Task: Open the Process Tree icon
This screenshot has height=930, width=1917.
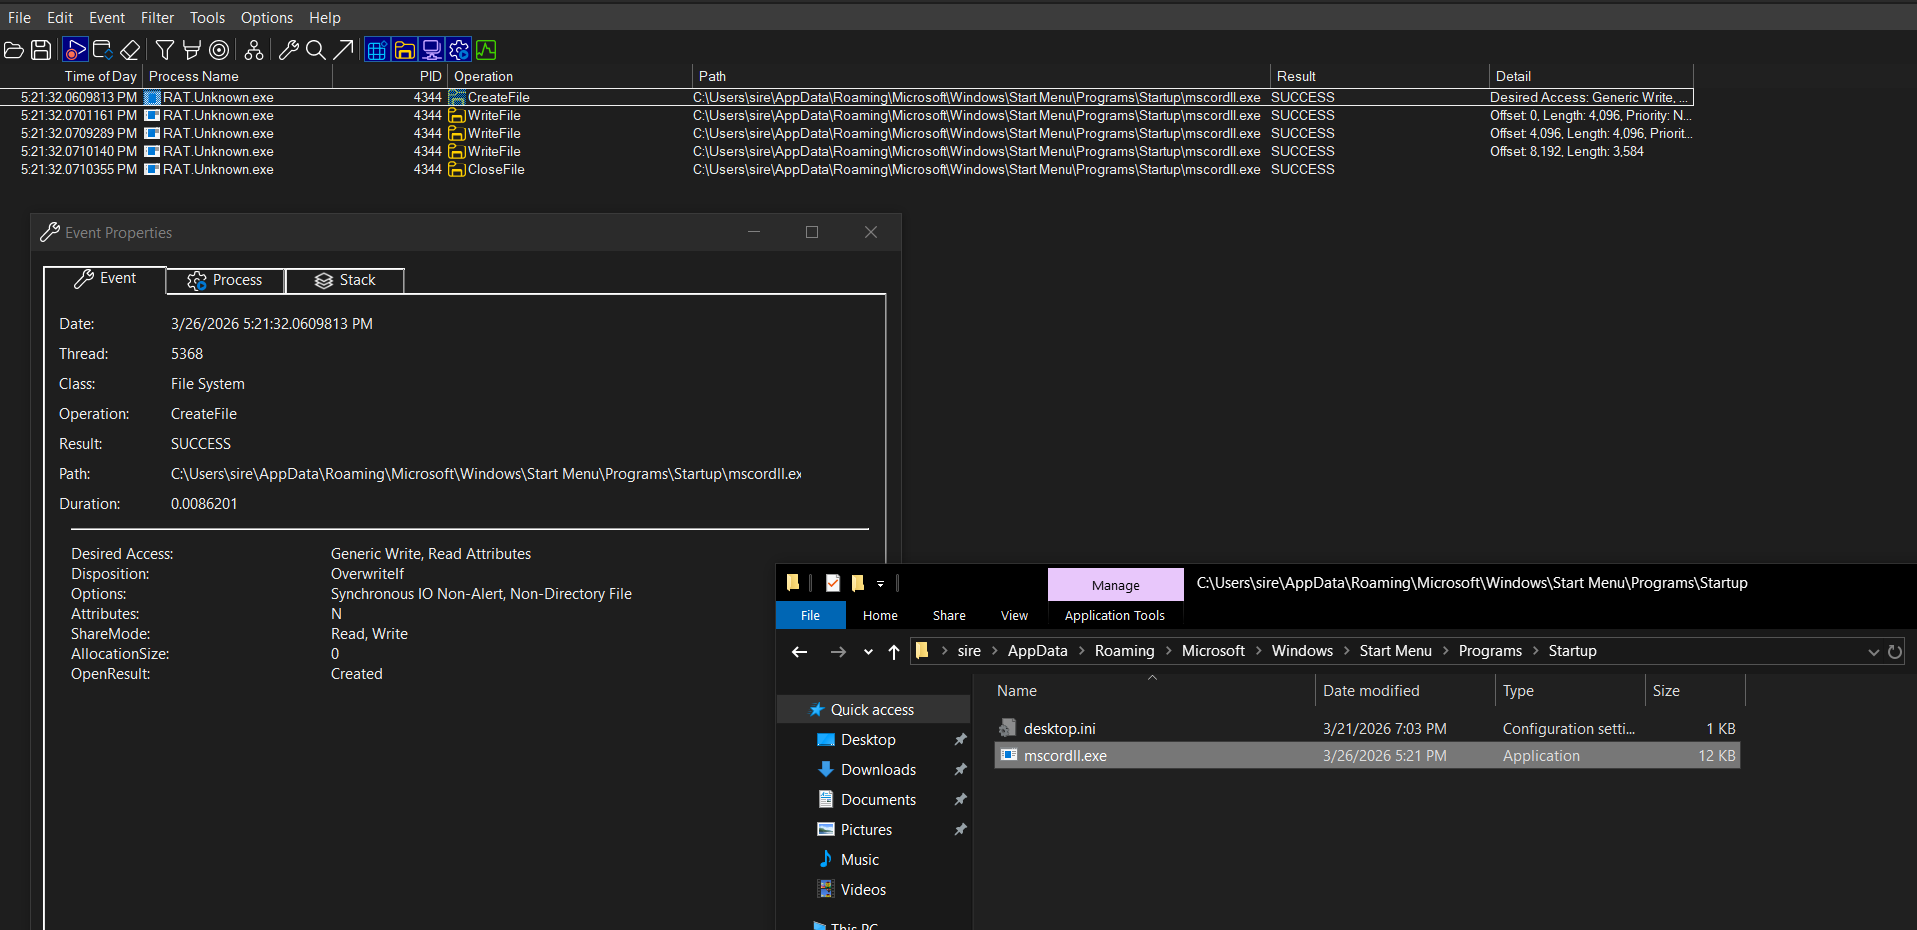Action: [254, 50]
